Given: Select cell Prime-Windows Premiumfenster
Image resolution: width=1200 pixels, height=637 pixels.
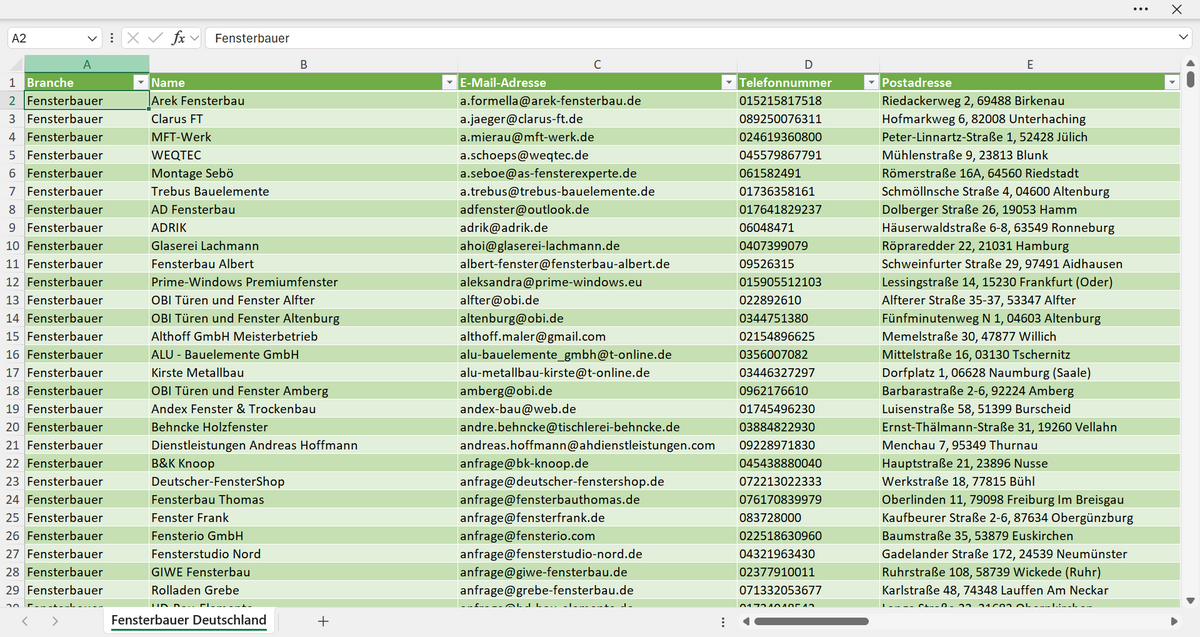Looking at the screenshot, I should [303, 282].
